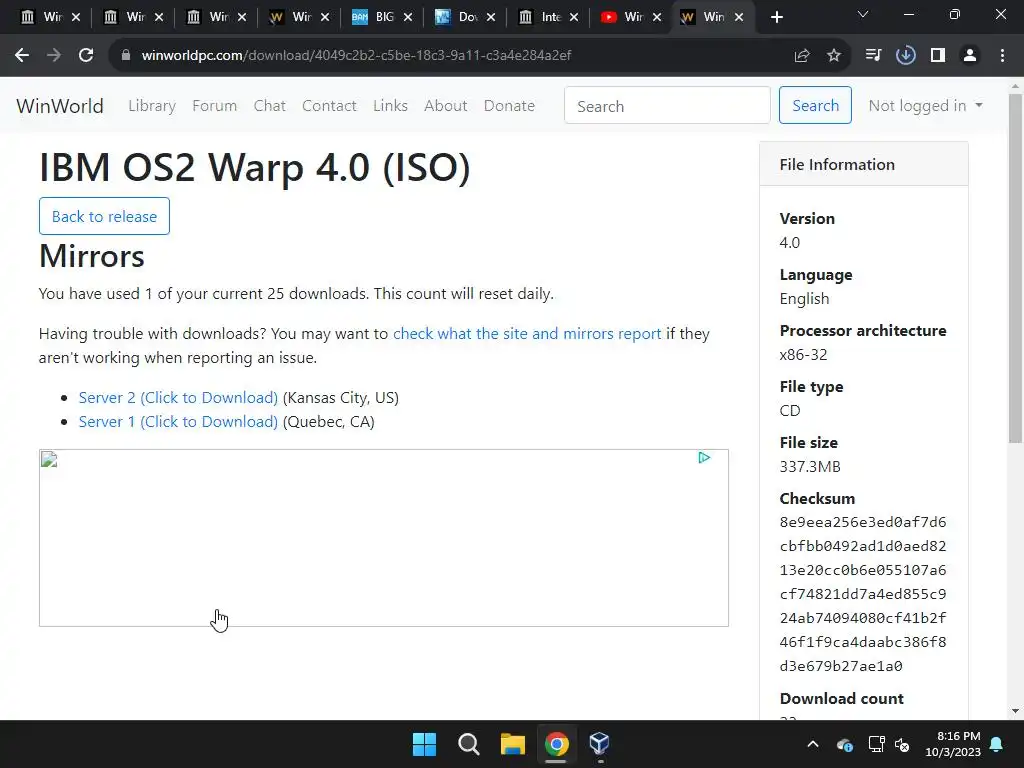Click the share page icon in address bar
Image resolution: width=1024 pixels, height=768 pixels.
tap(802, 56)
